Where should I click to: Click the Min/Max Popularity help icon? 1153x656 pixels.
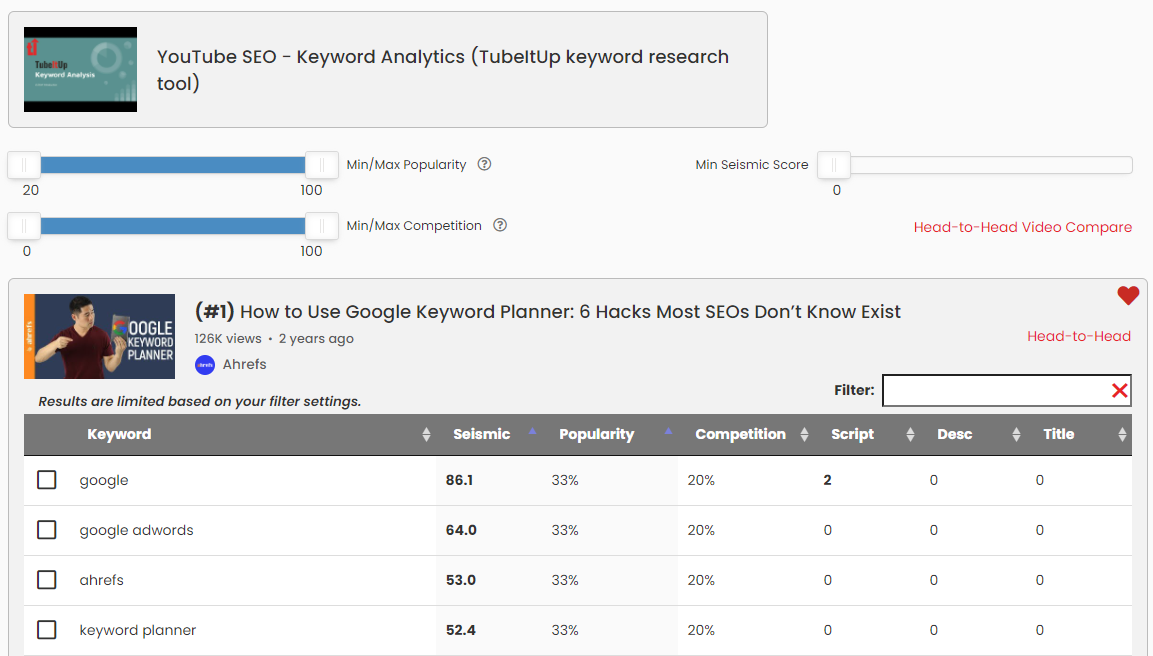[x=484, y=164]
